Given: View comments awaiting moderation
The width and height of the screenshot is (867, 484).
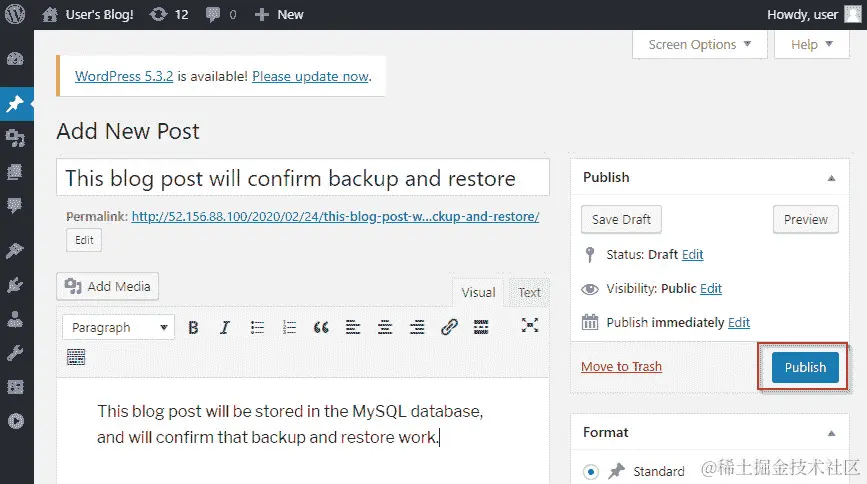Looking at the screenshot, I should click(x=221, y=14).
